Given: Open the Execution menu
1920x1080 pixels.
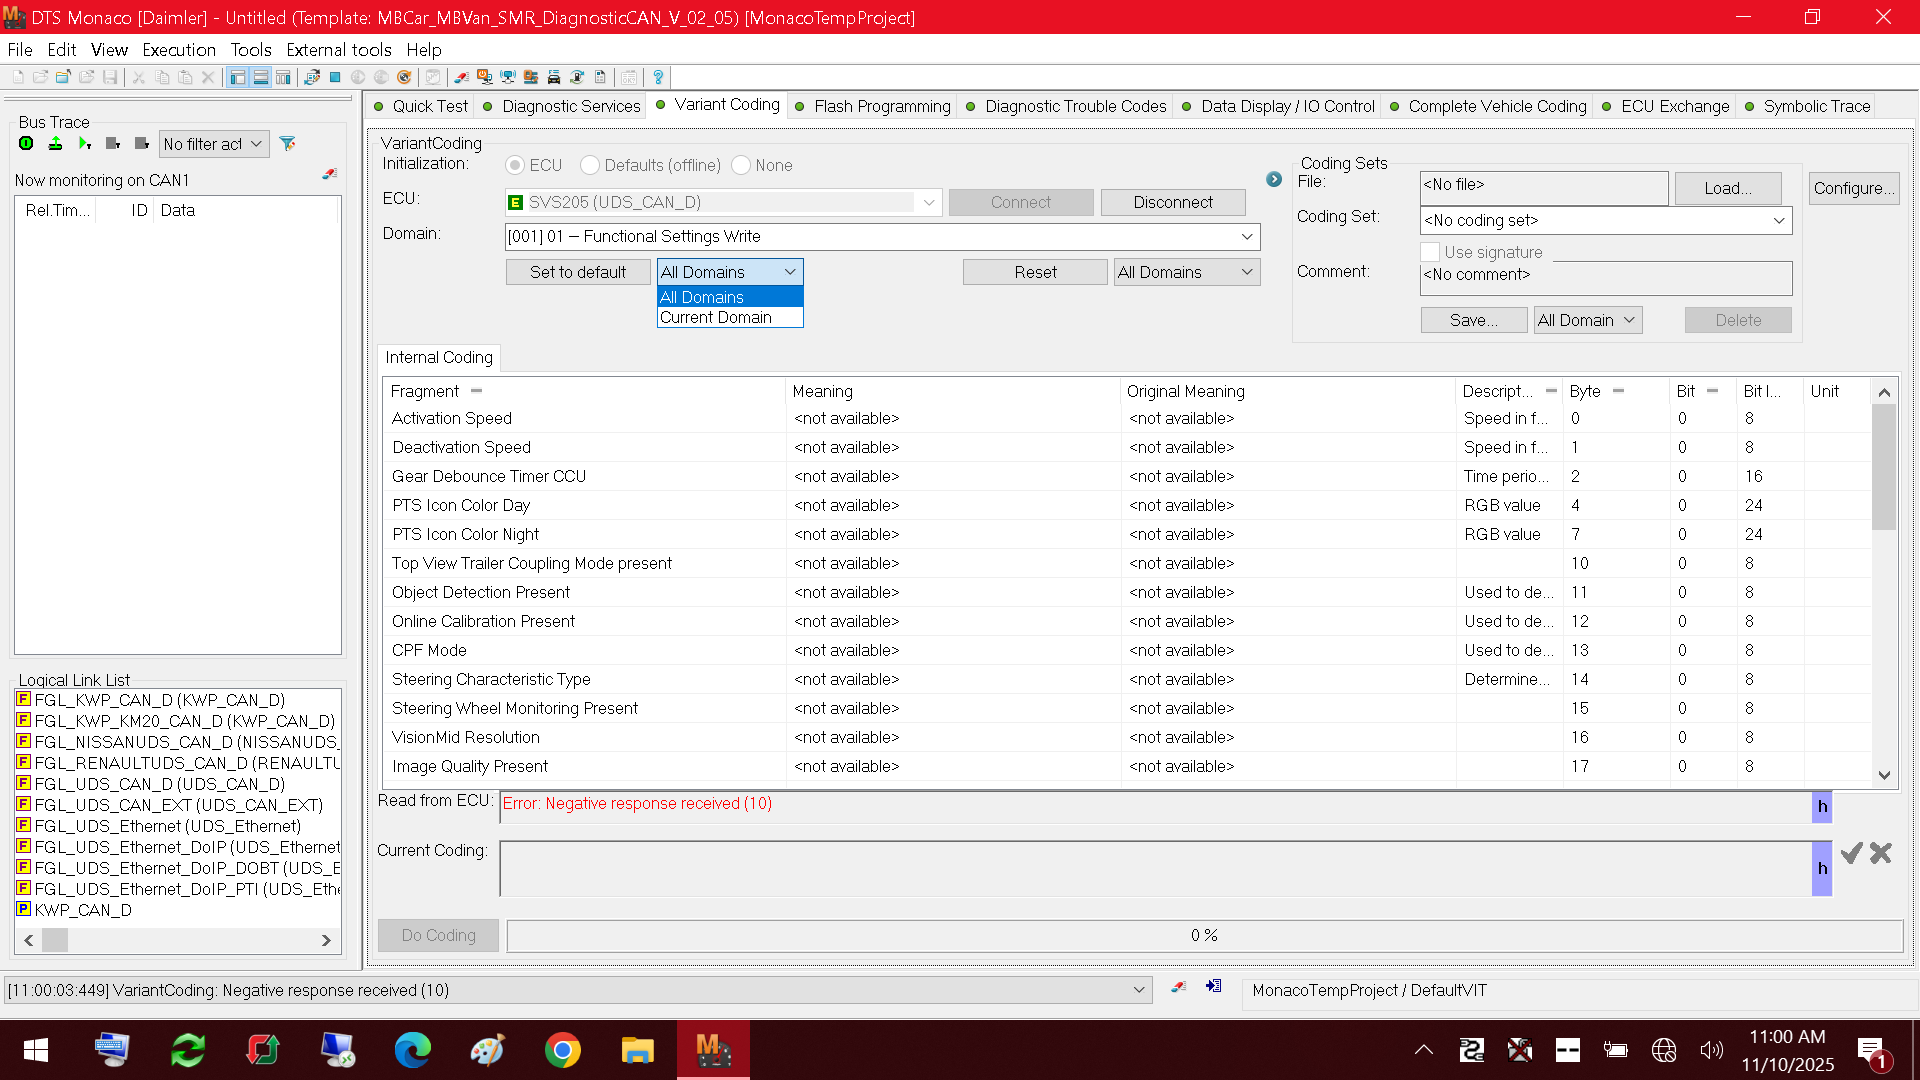Looking at the screenshot, I should click(x=179, y=50).
